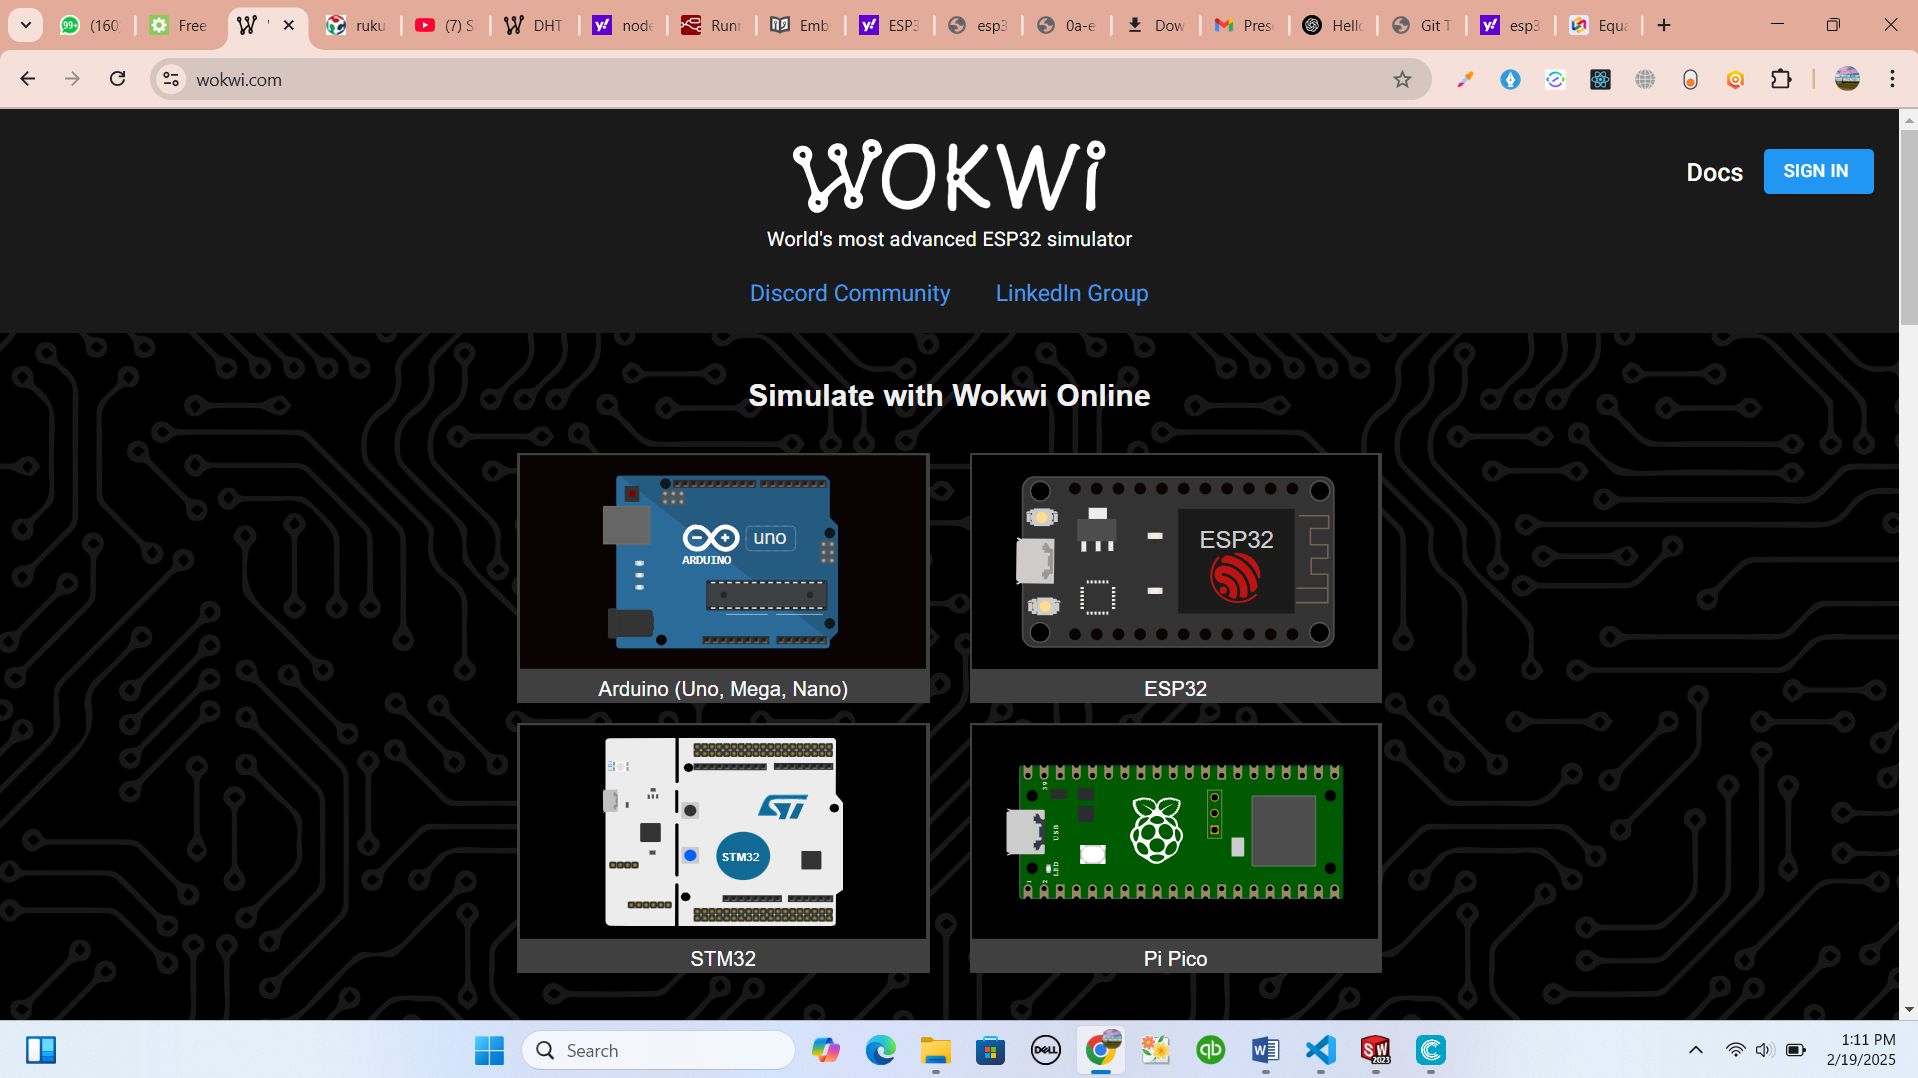Bookmark this page with the star icon
The width and height of the screenshot is (1918, 1078).
click(1402, 79)
